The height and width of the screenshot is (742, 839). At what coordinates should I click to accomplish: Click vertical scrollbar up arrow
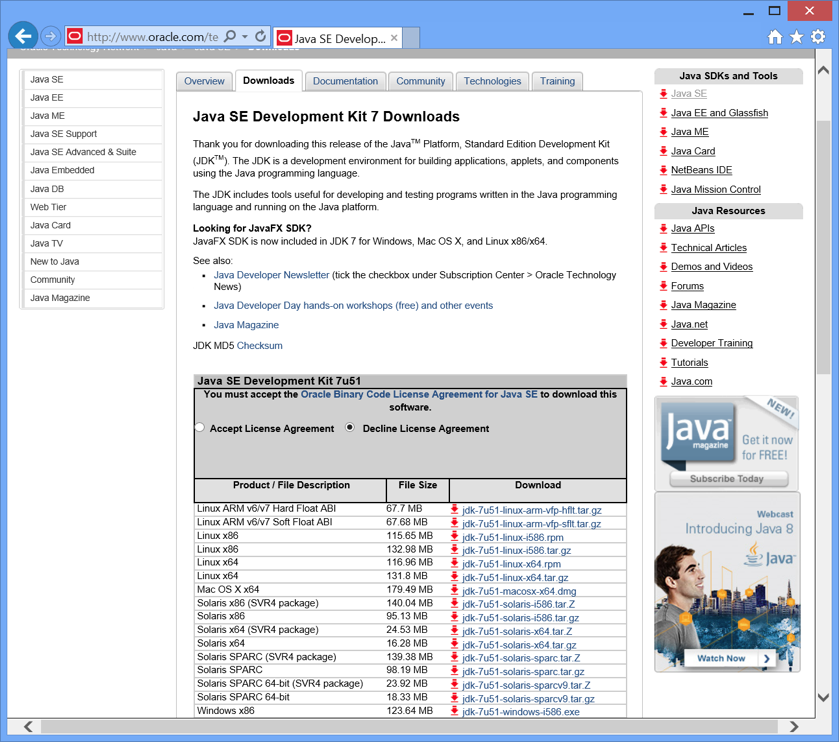tap(824, 71)
